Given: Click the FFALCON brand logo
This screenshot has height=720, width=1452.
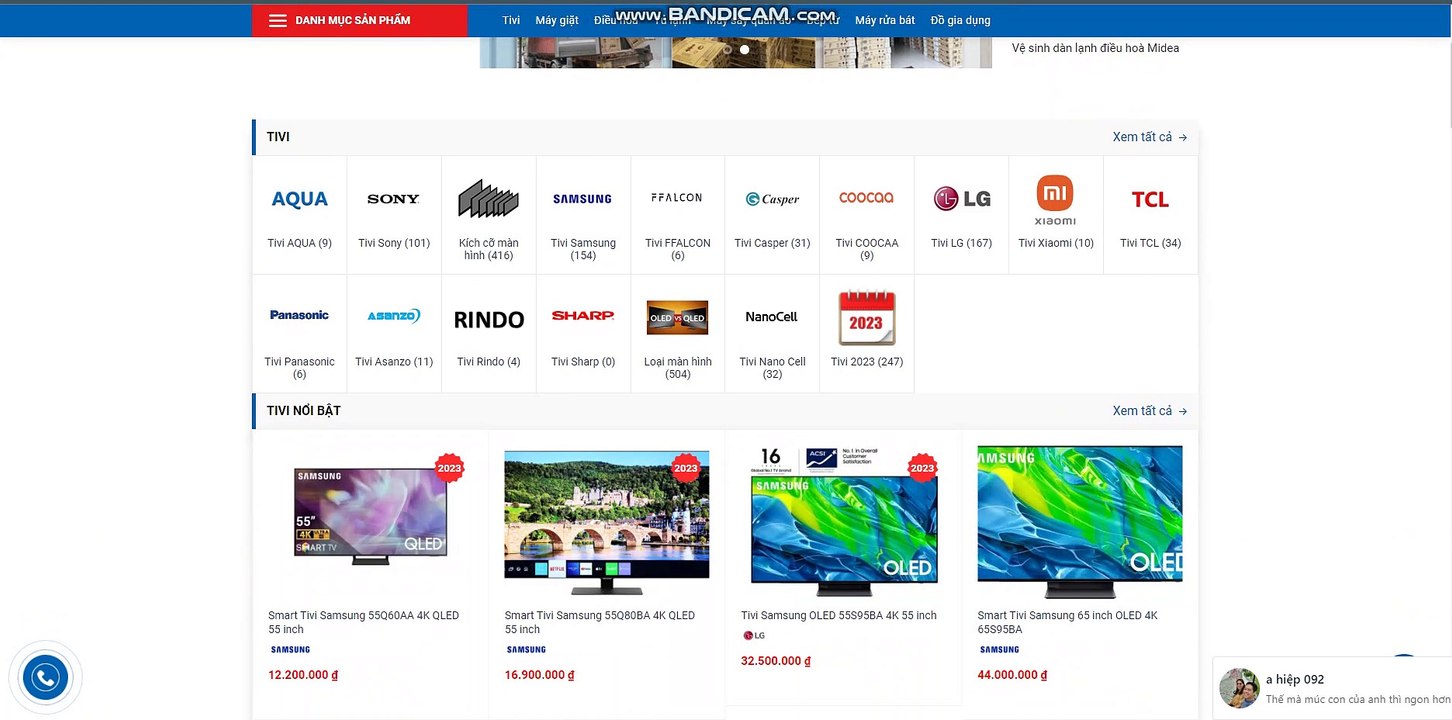Looking at the screenshot, I should point(677,198).
